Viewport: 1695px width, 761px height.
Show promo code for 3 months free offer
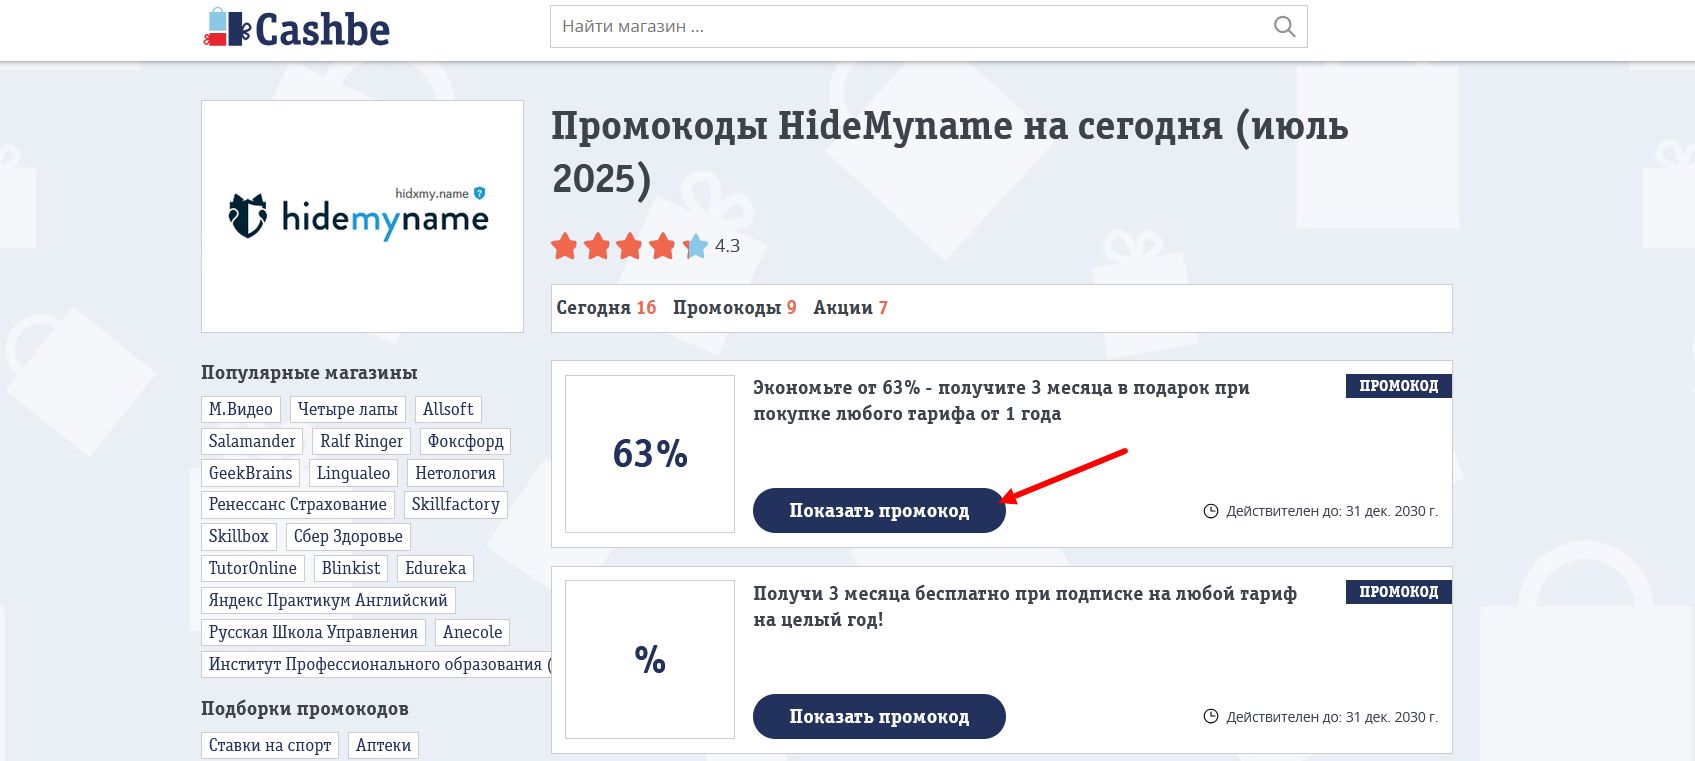pos(879,717)
